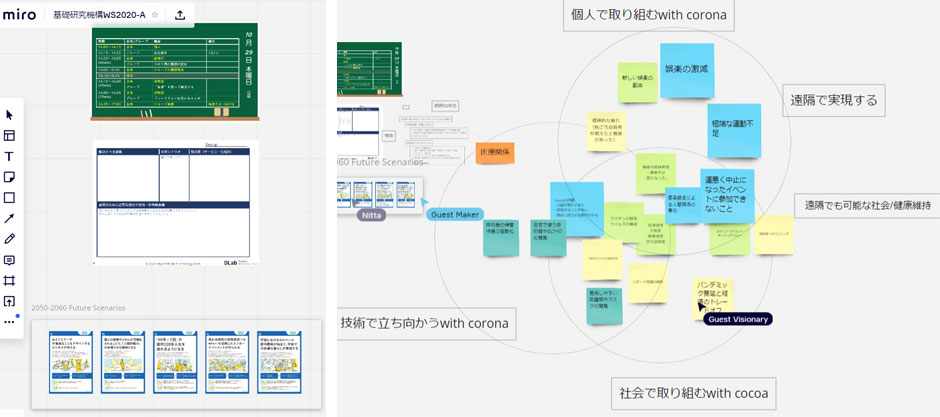This screenshot has width=940, height=417.
Task: Select the Comment tool
Action: pyautogui.click(x=9, y=260)
